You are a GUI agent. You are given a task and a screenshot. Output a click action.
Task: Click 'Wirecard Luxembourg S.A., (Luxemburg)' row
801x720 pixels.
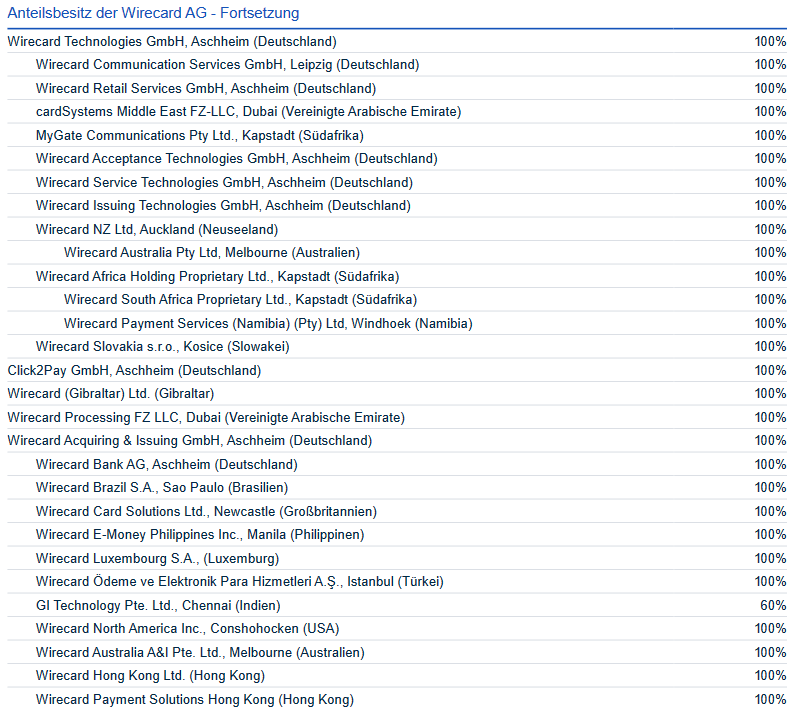coord(397,559)
